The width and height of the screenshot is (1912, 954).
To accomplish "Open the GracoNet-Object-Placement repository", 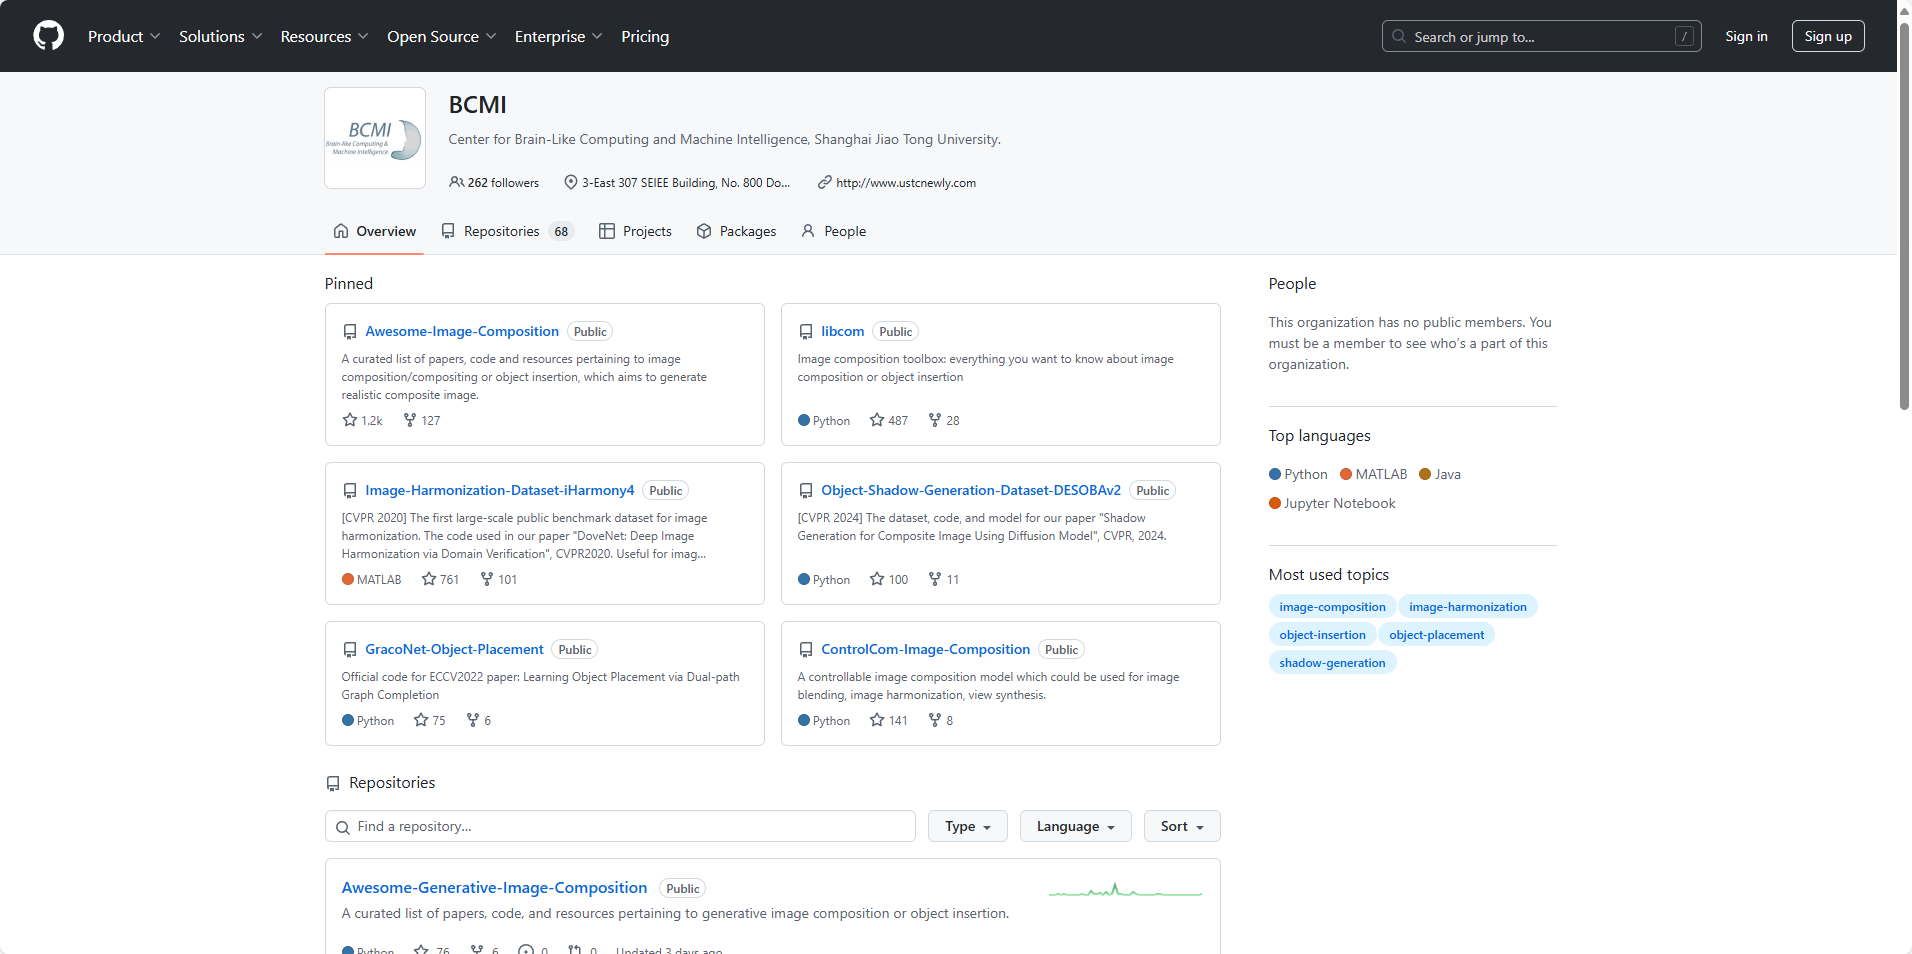I will pyautogui.click(x=454, y=649).
